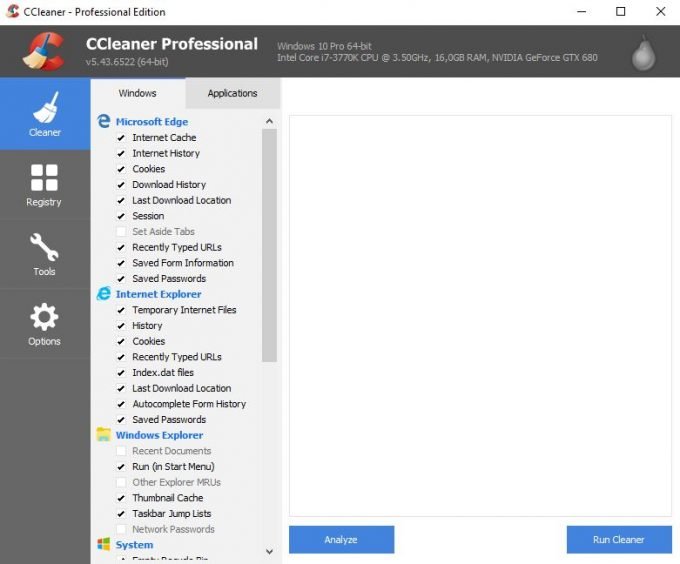This screenshot has height=564, width=680.
Task: Maximize the CCleaner window
Action: click(621, 12)
